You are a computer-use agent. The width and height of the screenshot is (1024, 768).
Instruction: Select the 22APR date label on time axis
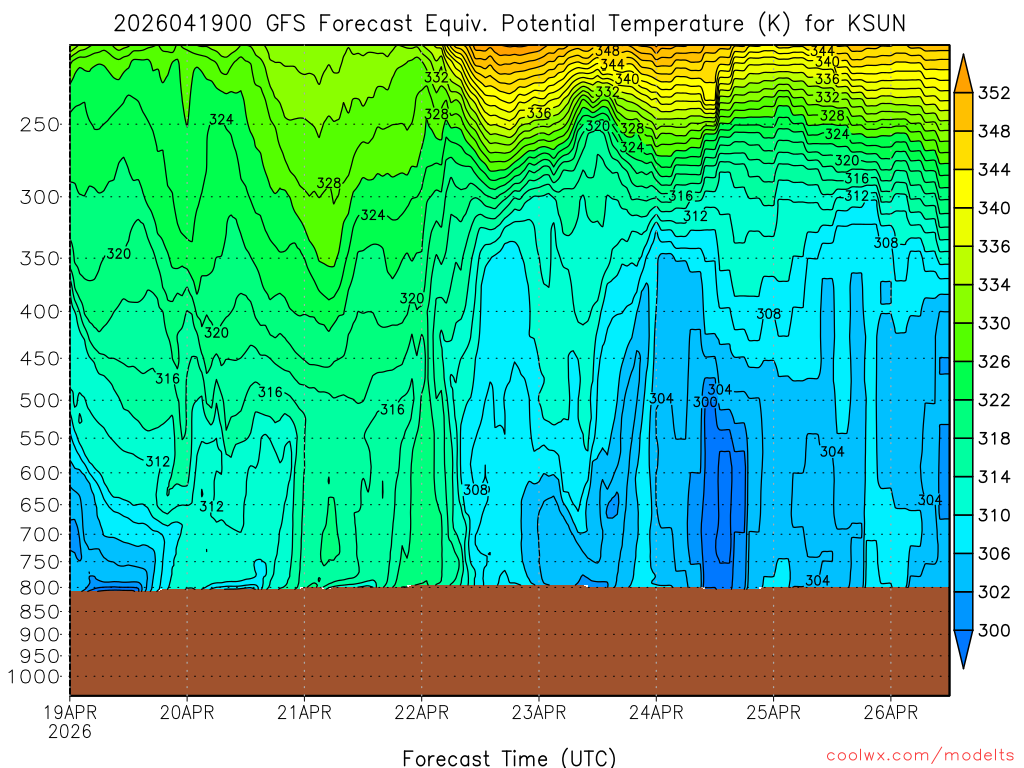421,712
